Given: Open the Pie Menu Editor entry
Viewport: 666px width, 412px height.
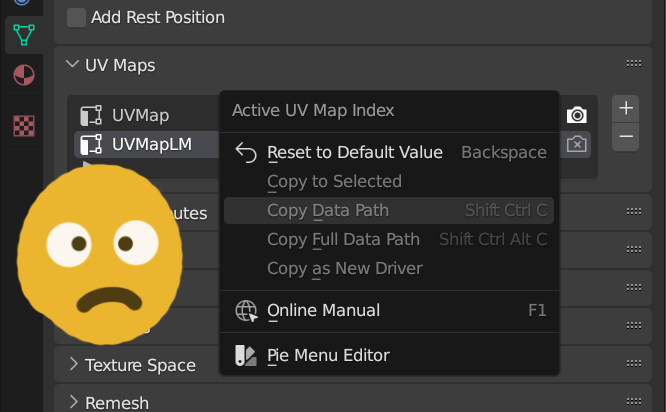Looking at the screenshot, I should (389, 356).
